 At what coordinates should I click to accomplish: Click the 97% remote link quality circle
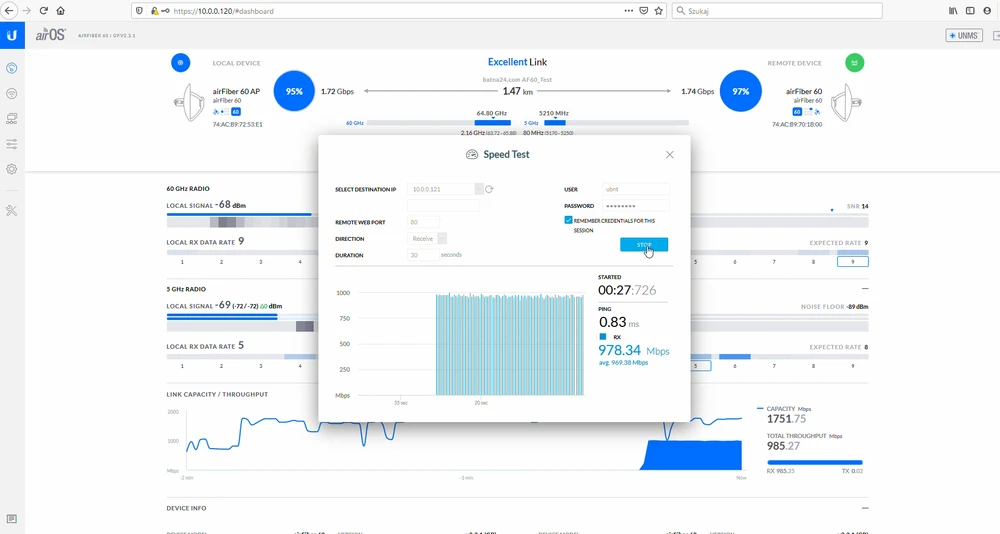point(740,91)
